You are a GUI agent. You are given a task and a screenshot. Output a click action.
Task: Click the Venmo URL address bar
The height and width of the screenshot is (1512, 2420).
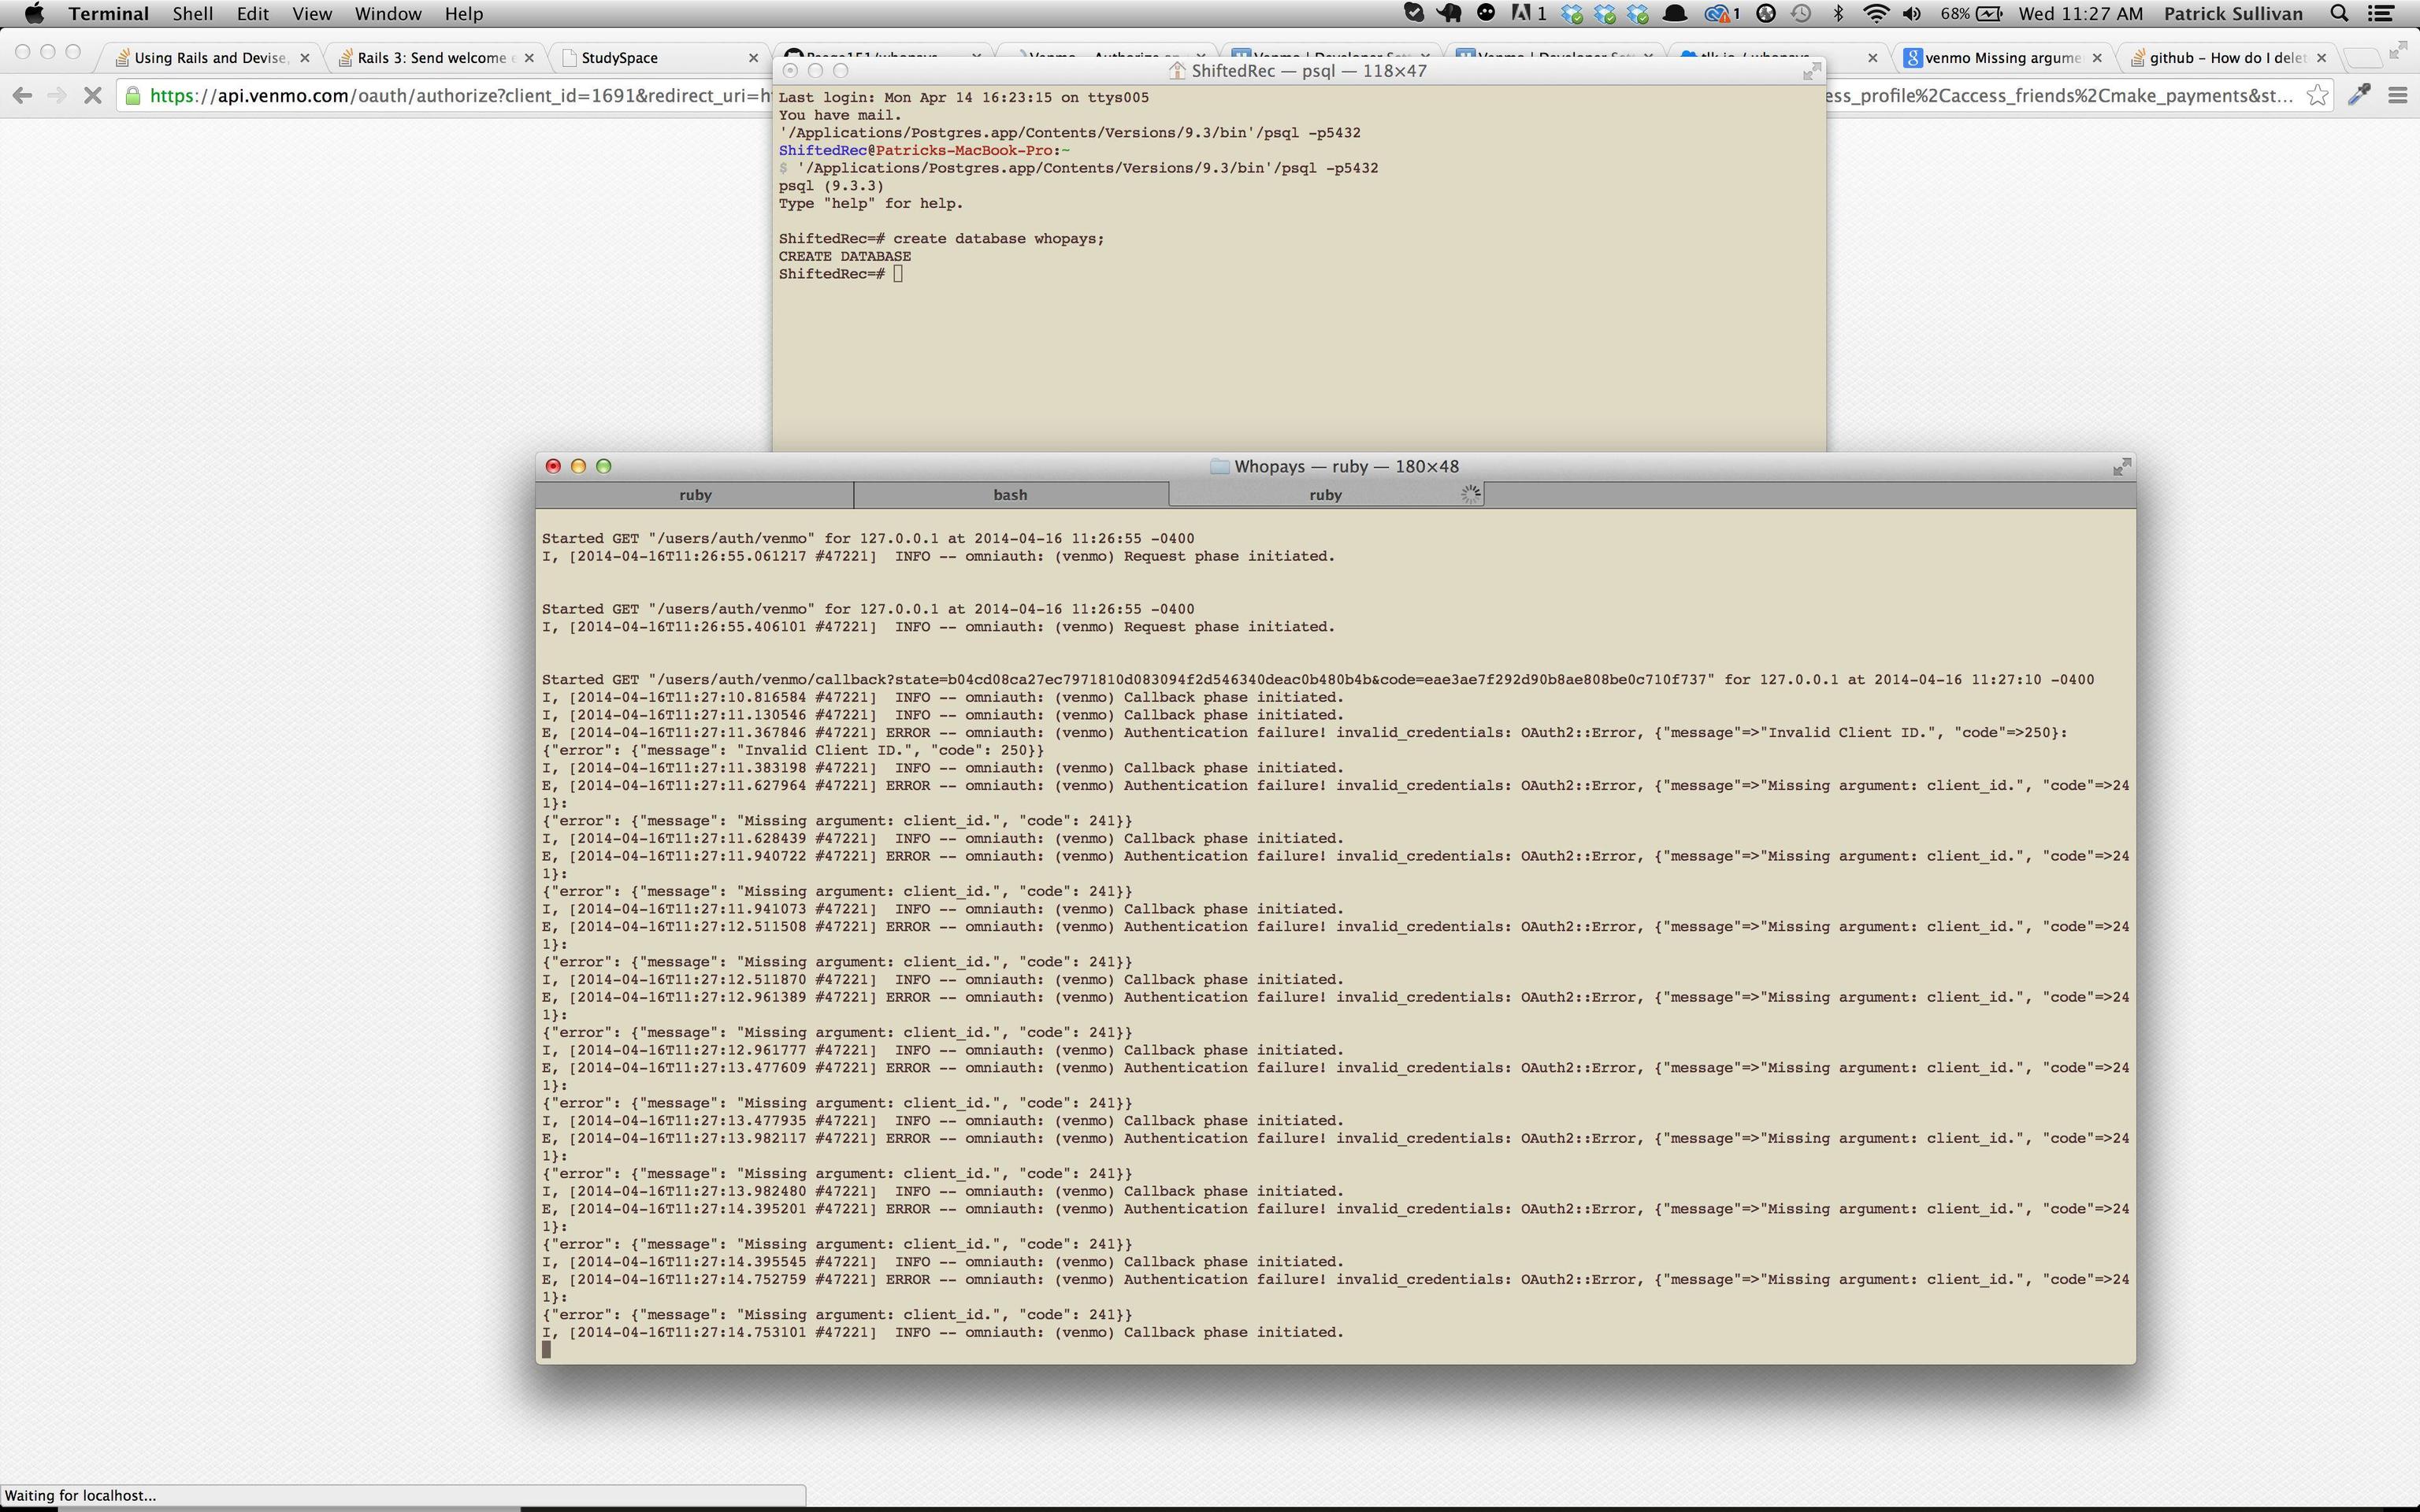tap(450, 96)
